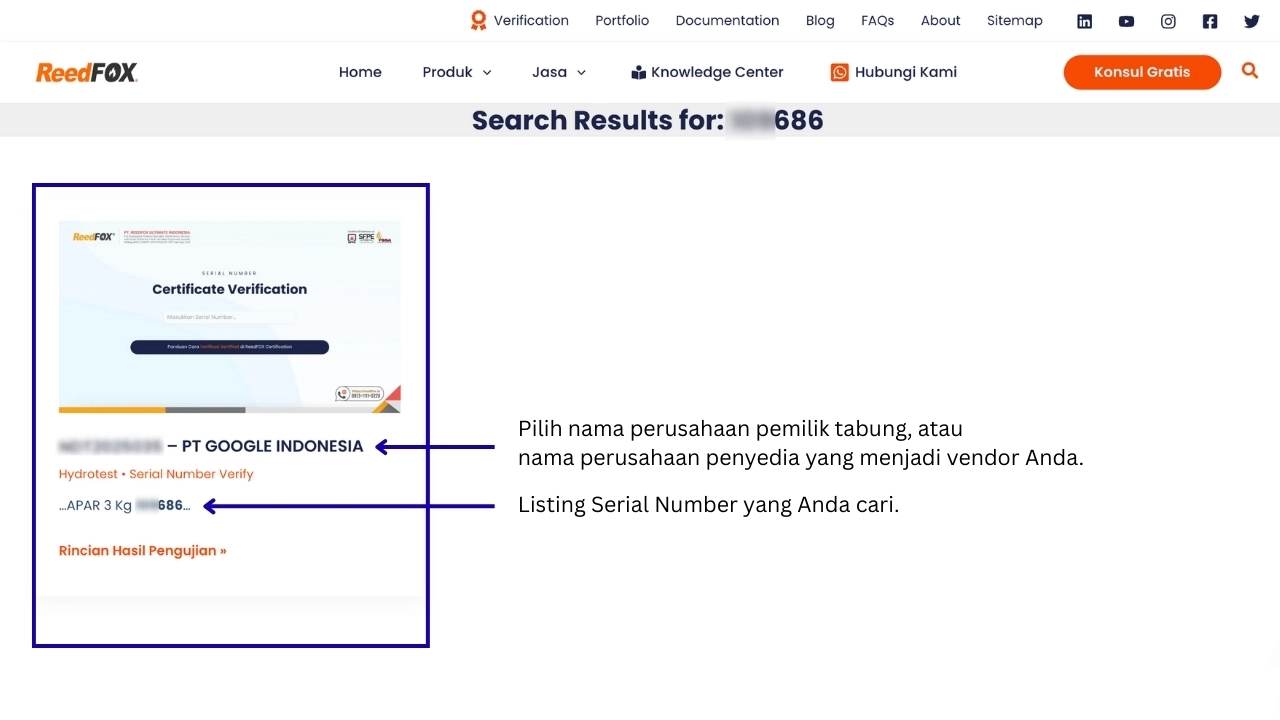
Task: Open the PT GOOGLE INDONESIA result title
Action: (211, 446)
